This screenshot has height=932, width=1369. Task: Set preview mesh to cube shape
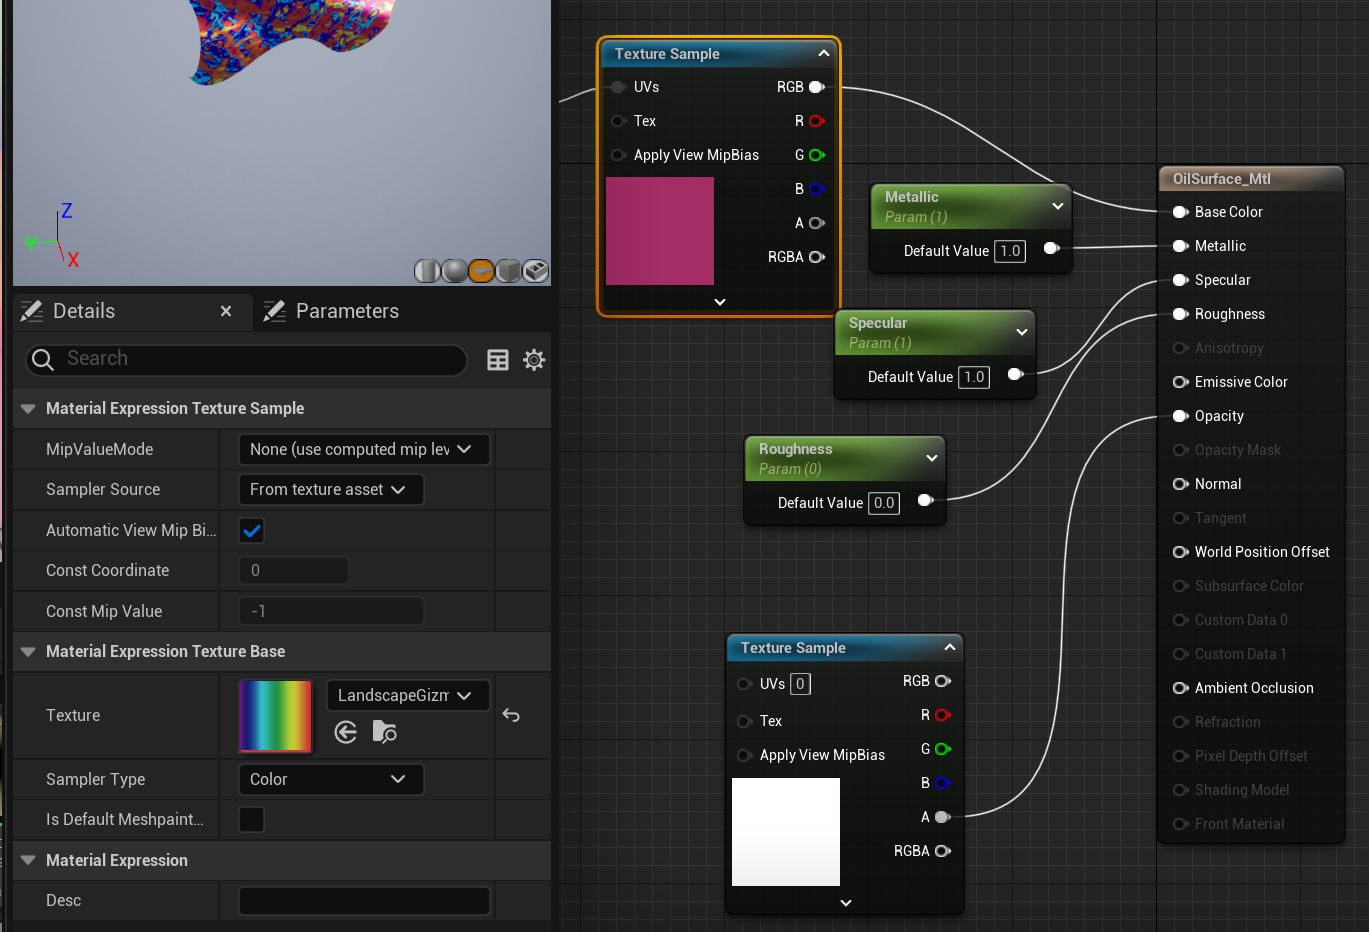tap(508, 271)
